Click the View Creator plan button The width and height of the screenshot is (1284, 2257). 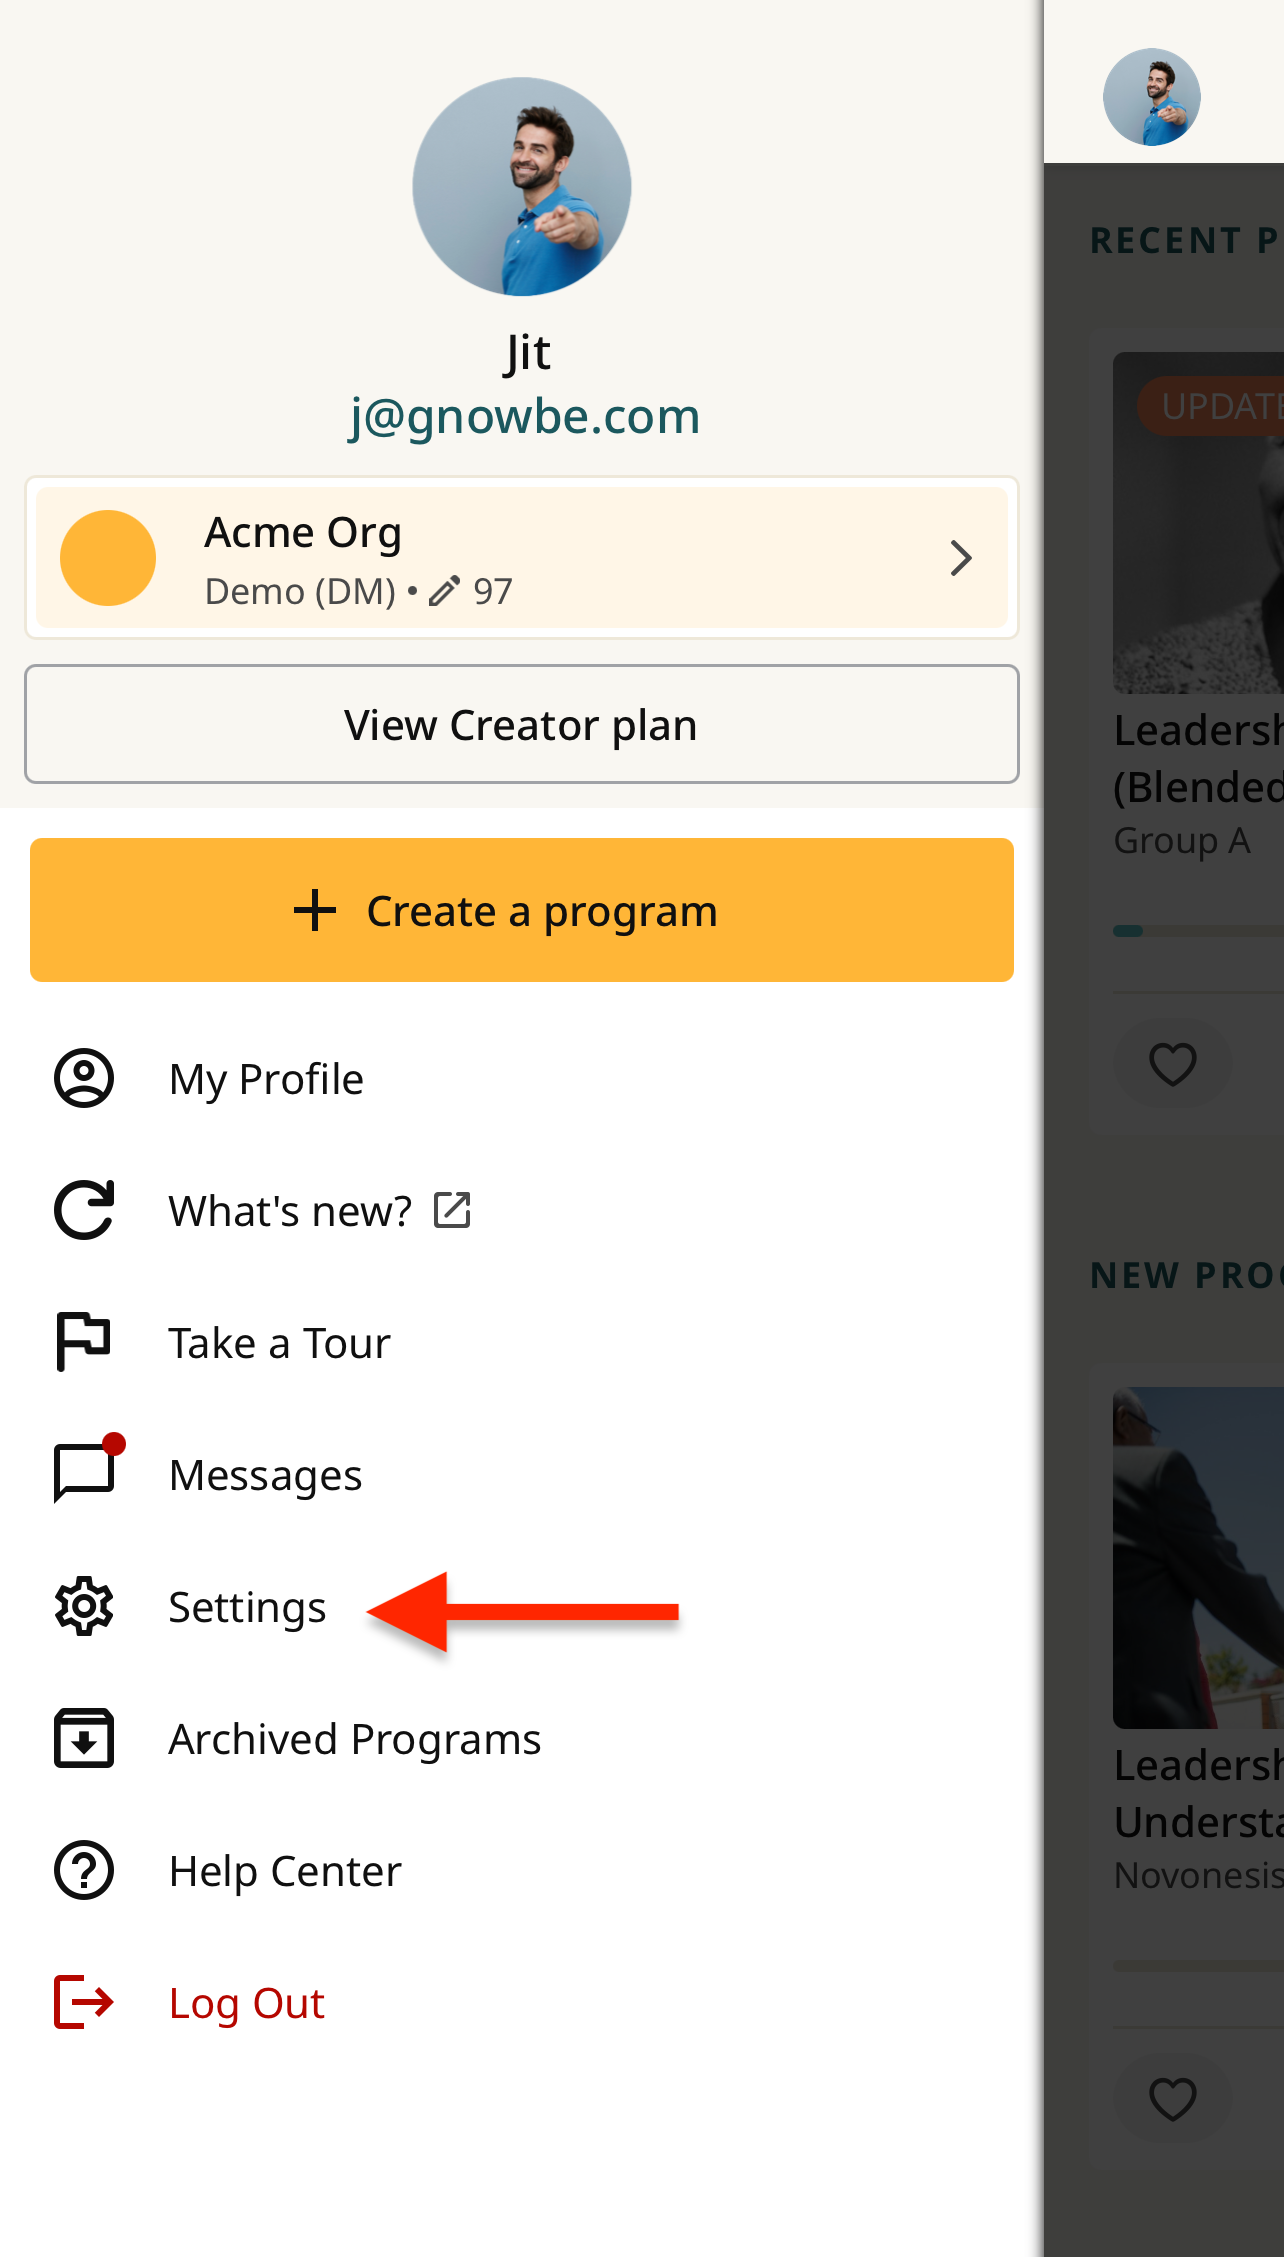point(522,724)
